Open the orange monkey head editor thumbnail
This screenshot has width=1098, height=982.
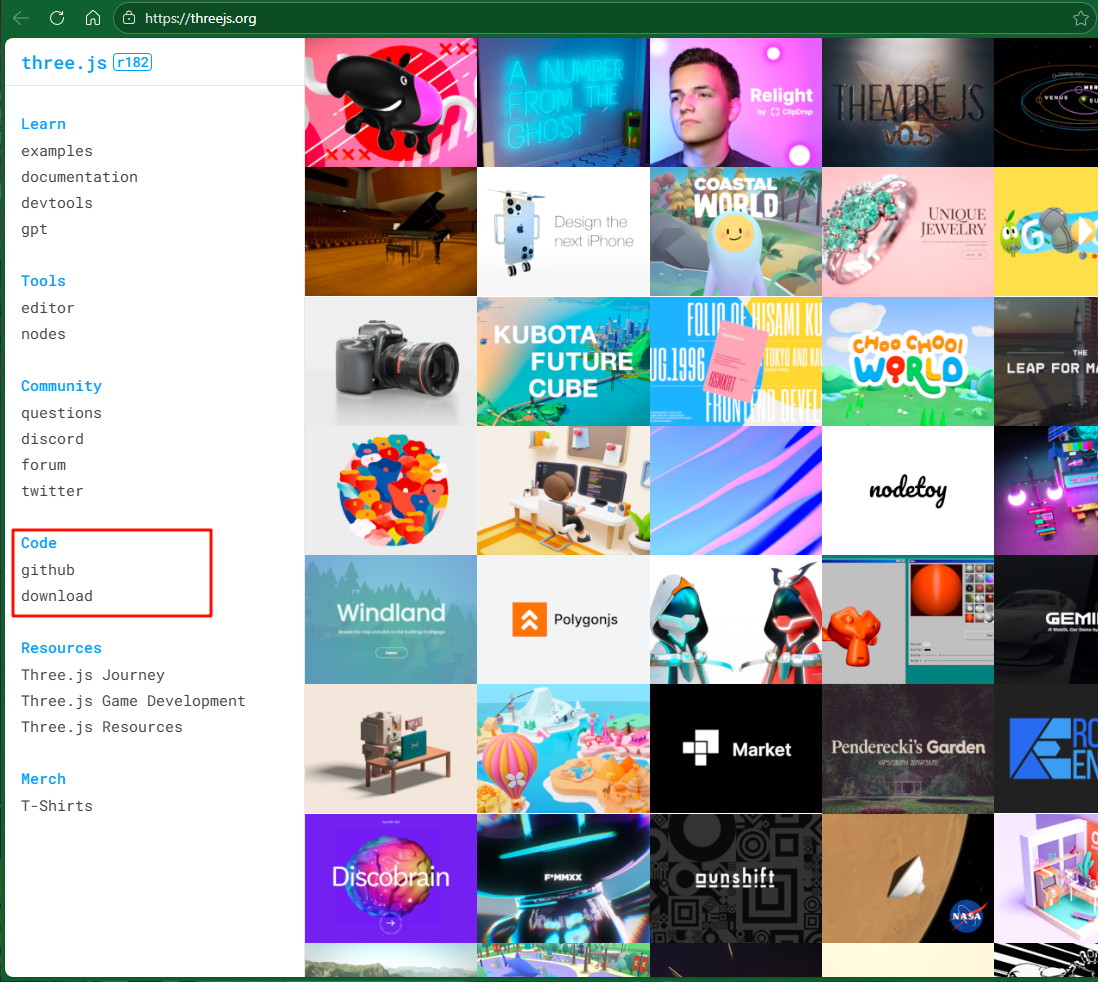(908, 620)
